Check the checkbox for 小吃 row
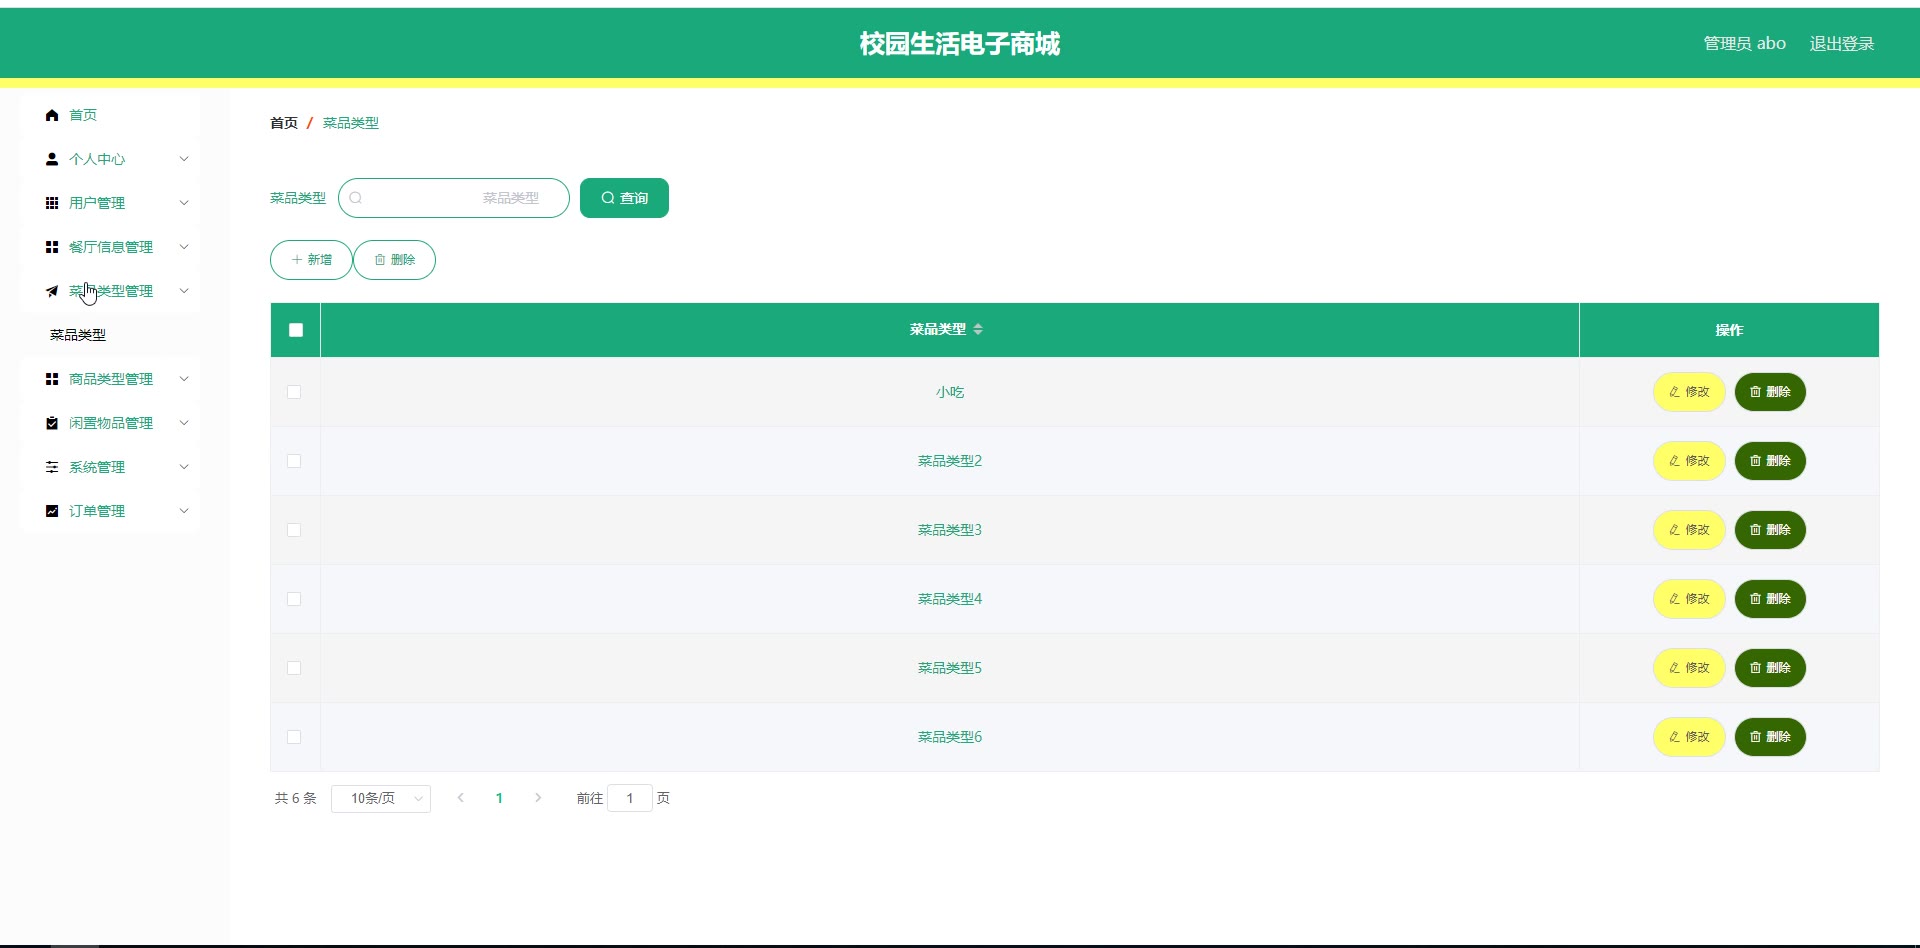This screenshot has width=1920, height=948. [x=294, y=392]
